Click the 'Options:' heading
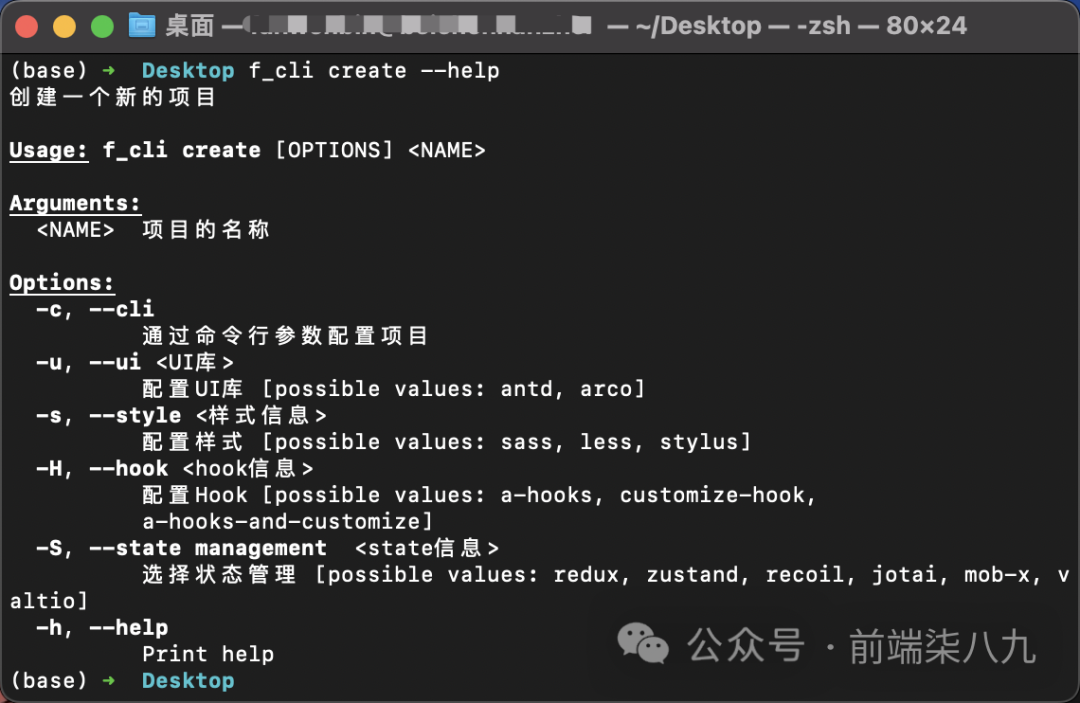1080x703 pixels. pyautogui.click(x=62, y=283)
